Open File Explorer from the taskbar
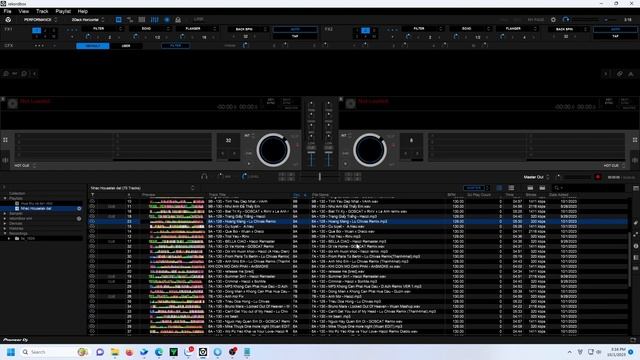640x360 pixels. [115, 352]
